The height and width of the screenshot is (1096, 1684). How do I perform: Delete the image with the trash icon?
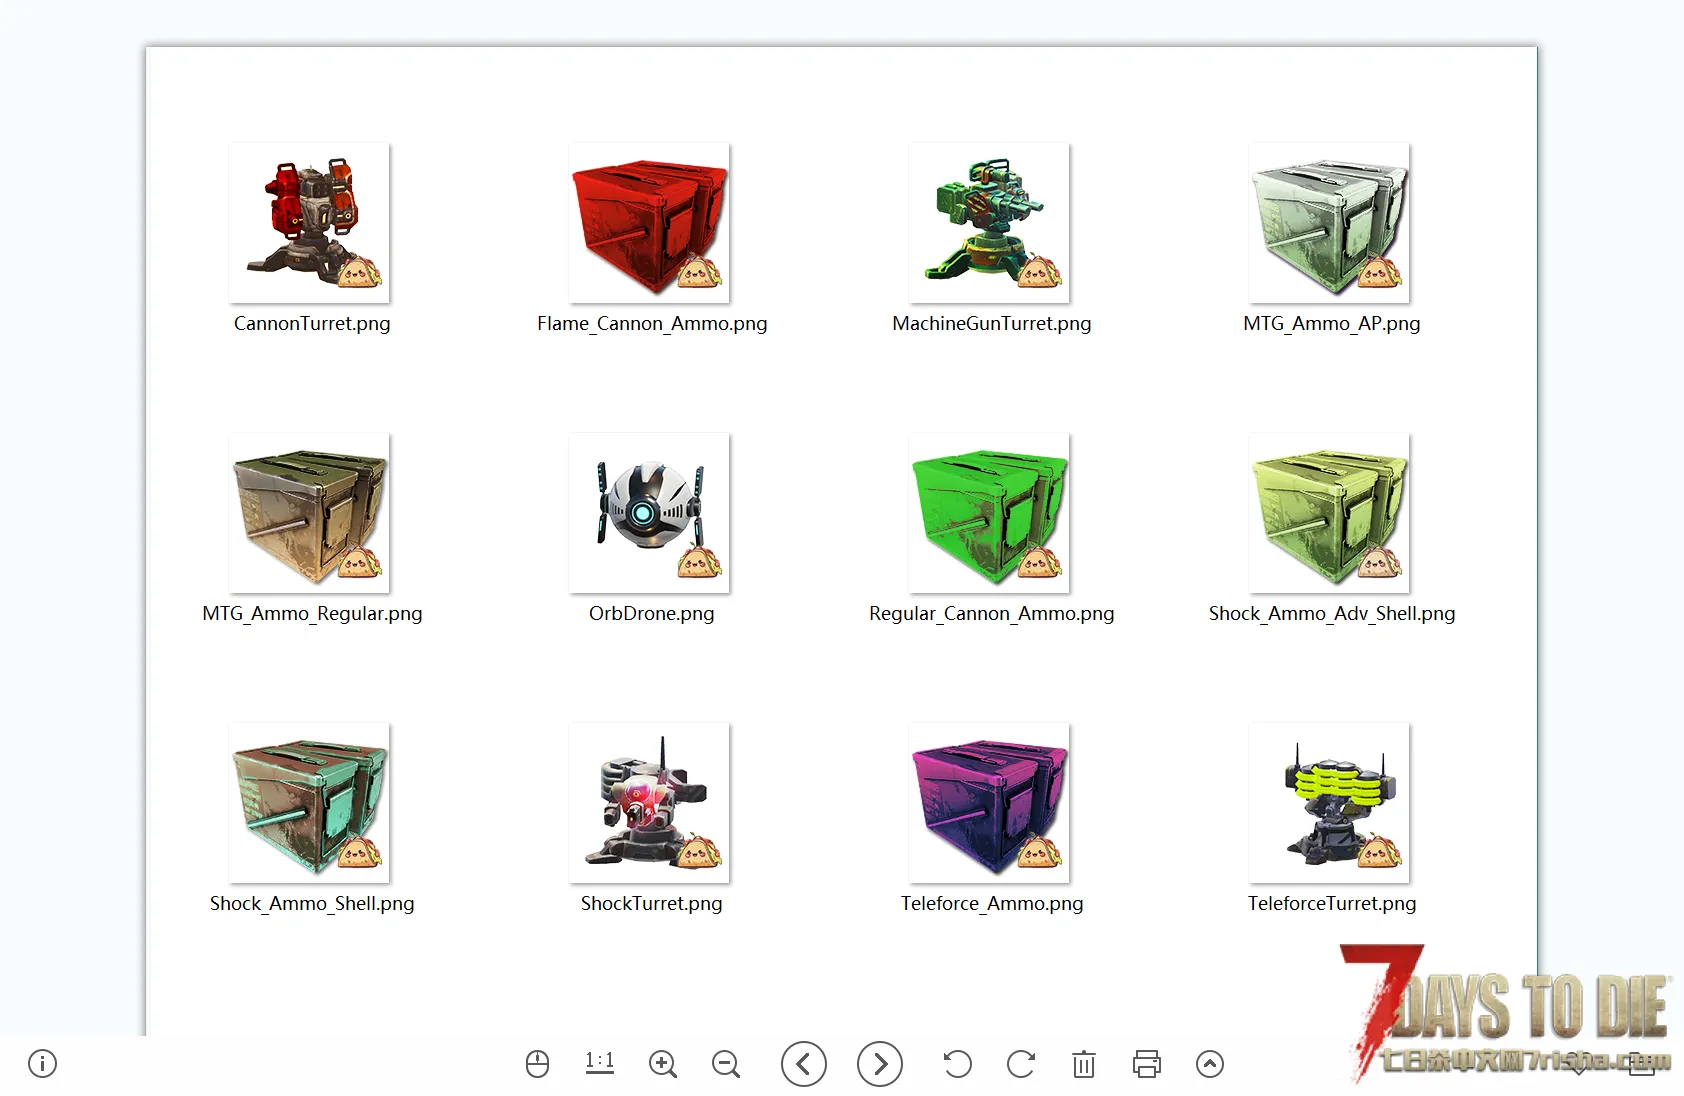point(1084,1064)
